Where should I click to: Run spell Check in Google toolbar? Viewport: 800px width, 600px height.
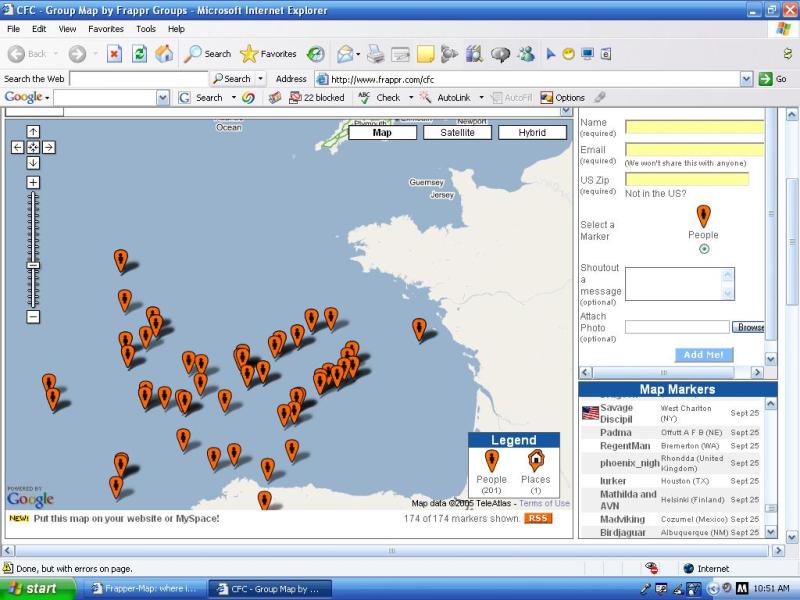pos(380,97)
